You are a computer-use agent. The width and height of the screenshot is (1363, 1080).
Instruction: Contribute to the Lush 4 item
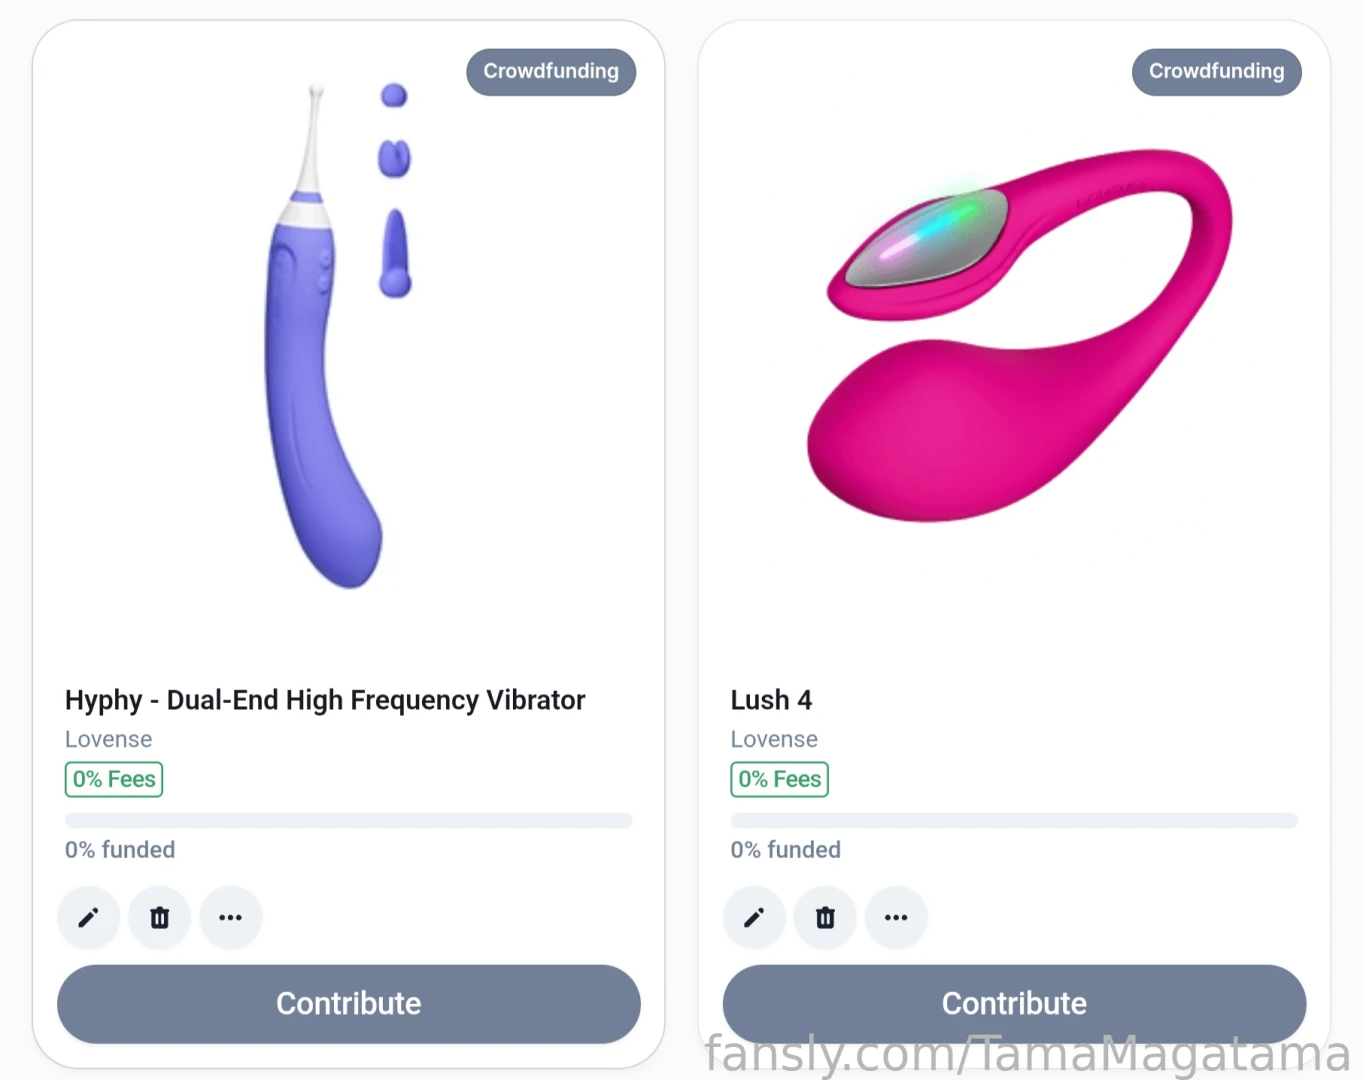[1014, 1004]
